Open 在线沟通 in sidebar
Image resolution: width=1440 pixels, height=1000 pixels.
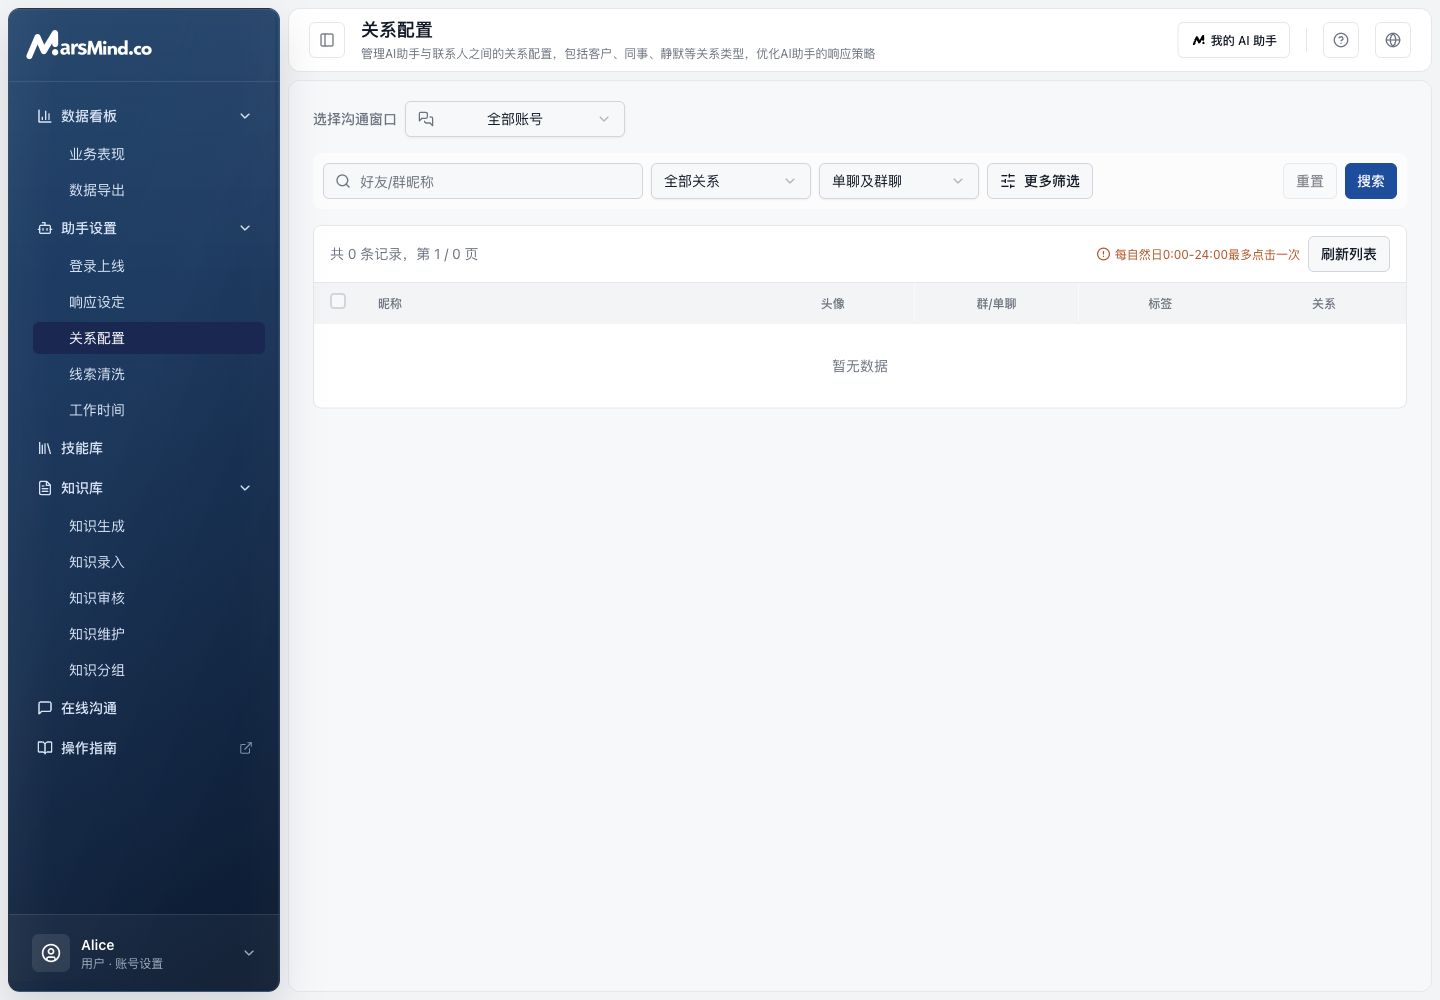(145, 708)
